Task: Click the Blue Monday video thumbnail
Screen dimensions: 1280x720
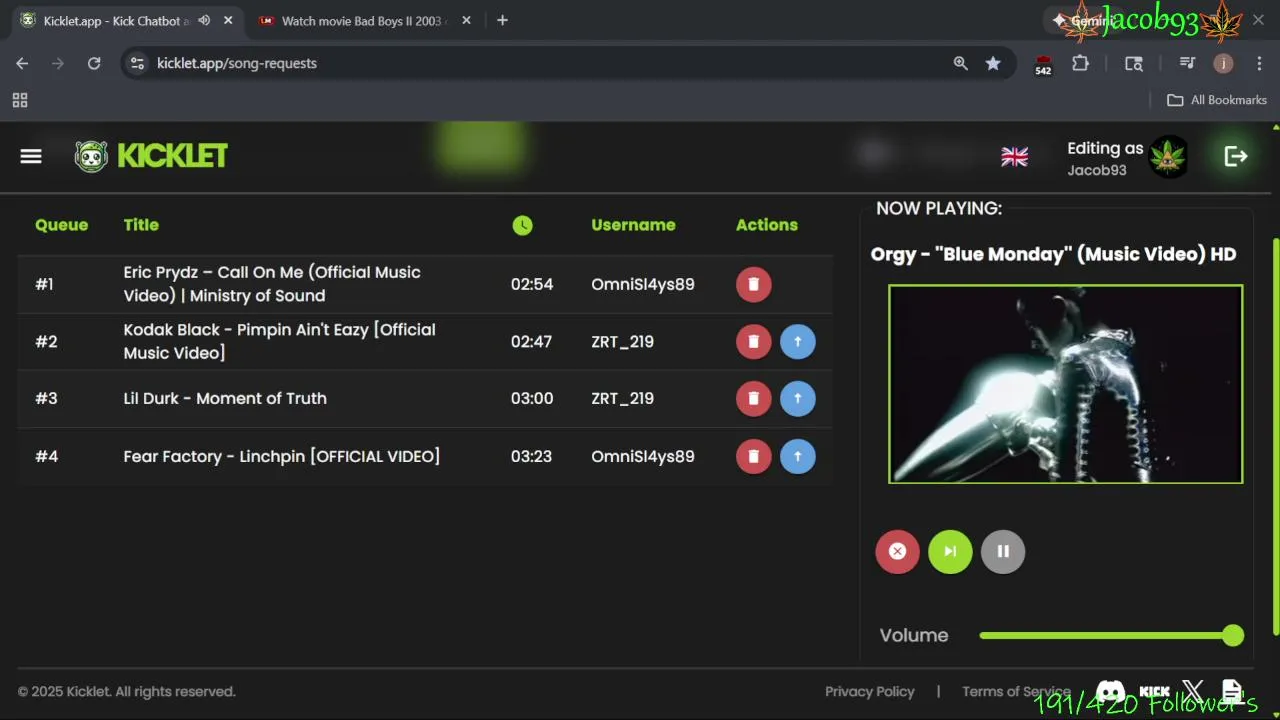Action: (x=1066, y=384)
